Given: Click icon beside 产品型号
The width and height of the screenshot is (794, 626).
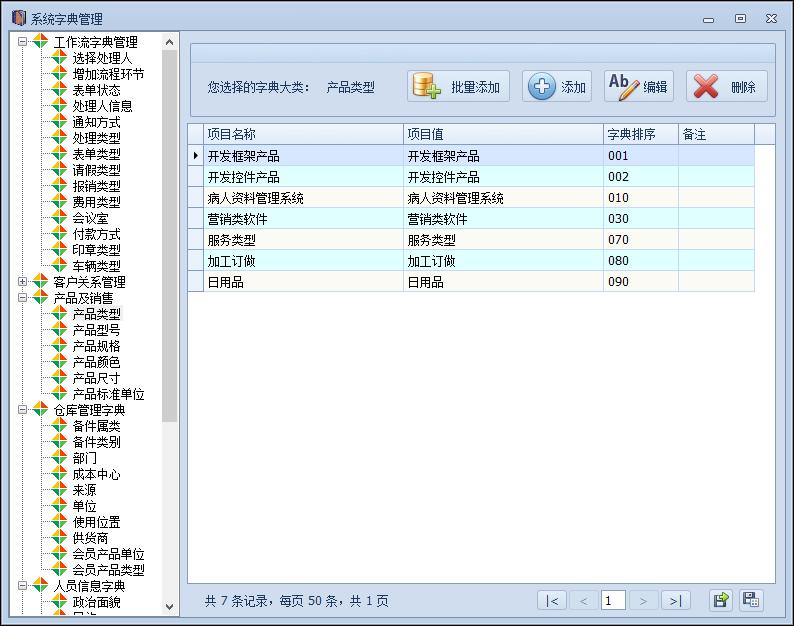Looking at the screenshot, I should coord(59,330).
